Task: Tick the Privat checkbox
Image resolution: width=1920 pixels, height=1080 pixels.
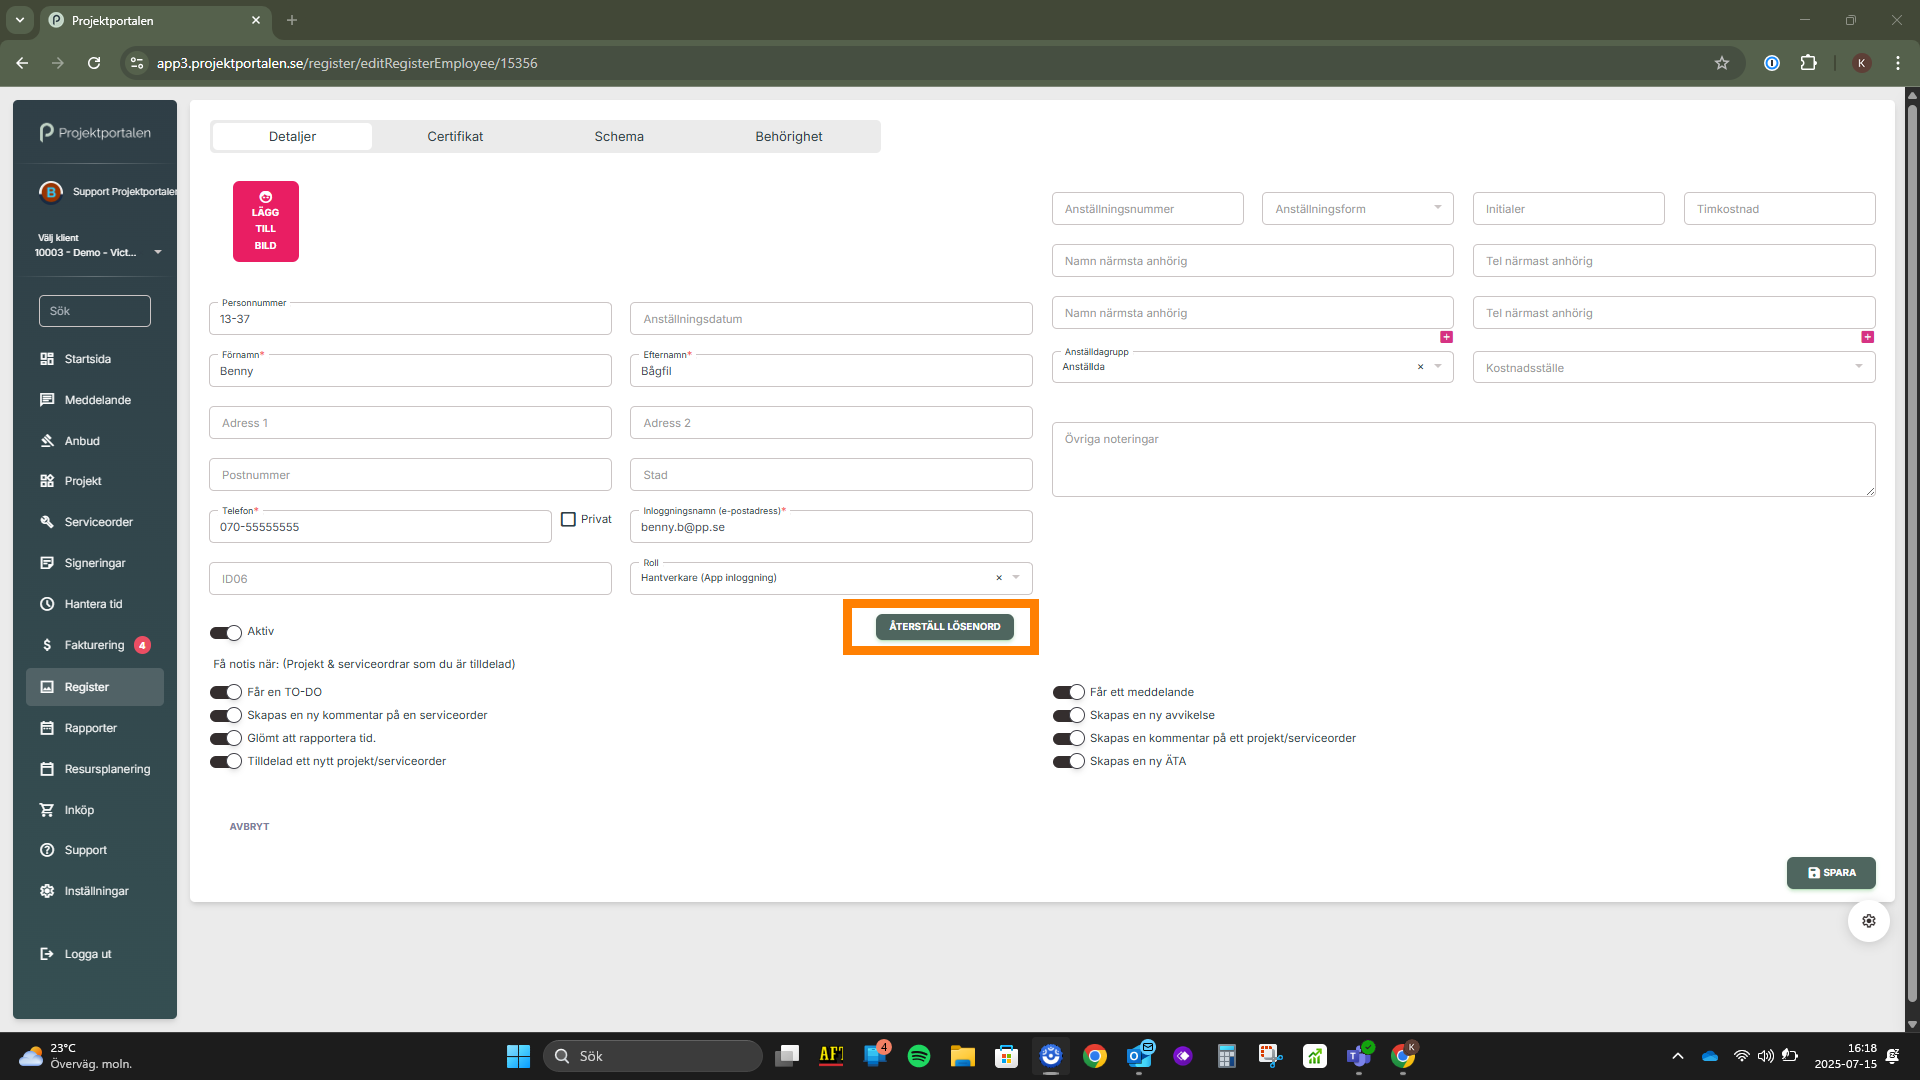Action: [x=568, y=519]
